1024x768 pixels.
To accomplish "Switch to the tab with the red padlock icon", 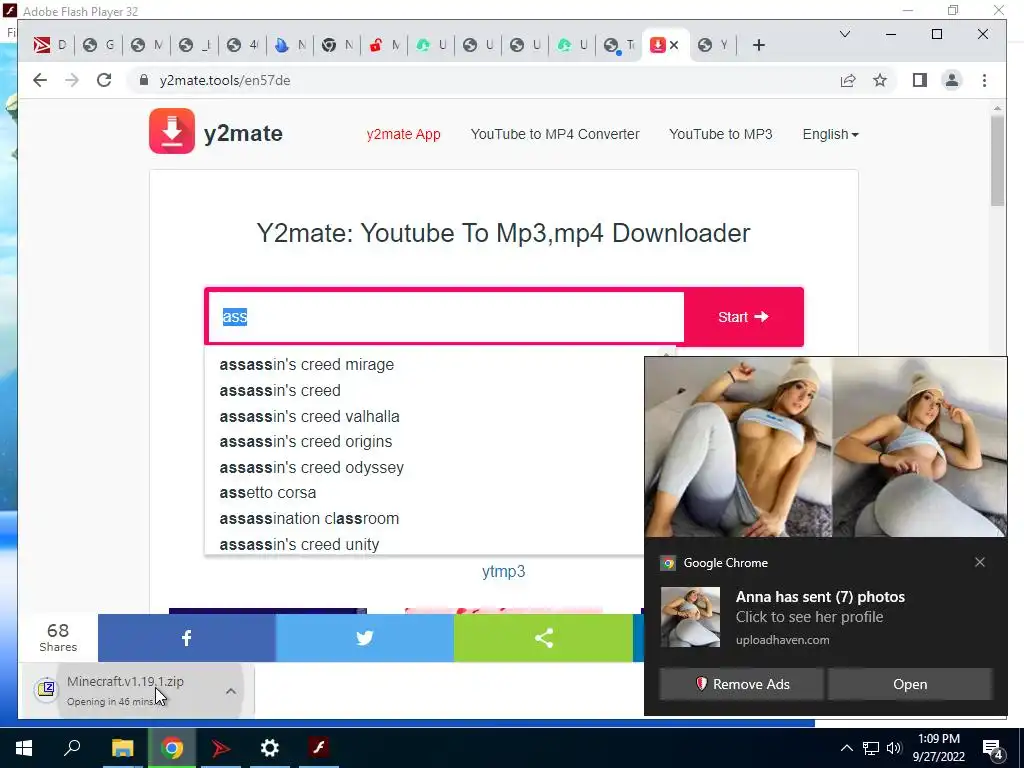I will click(384, 45).
